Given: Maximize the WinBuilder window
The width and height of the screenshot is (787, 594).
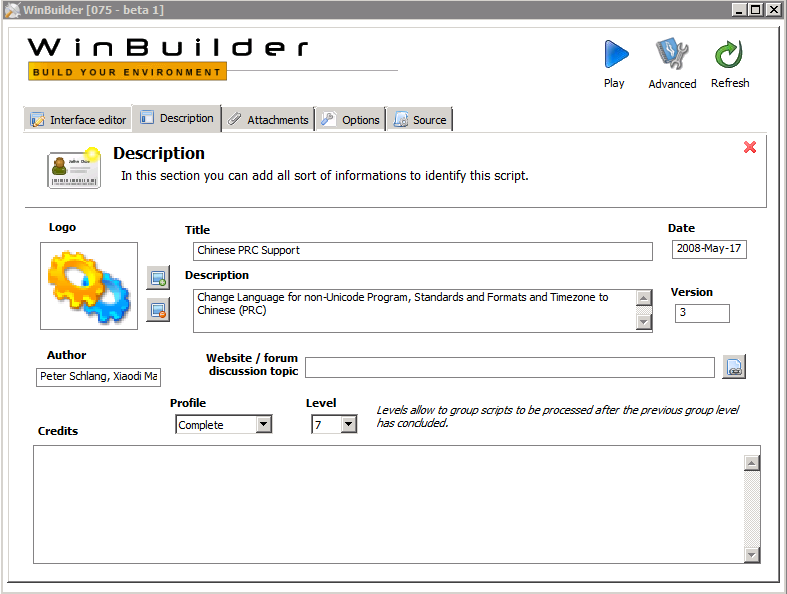Looking at the screenshot, I should pos(755,10).
